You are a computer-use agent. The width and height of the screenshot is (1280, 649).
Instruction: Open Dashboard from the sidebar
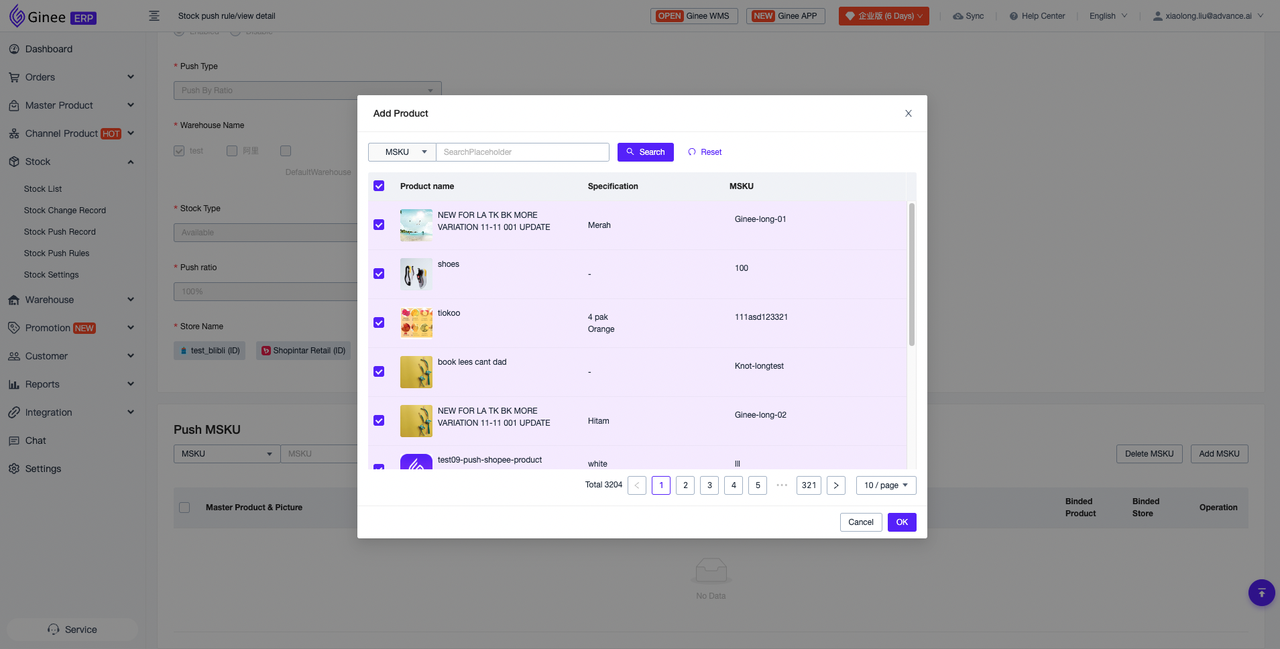tap(48, 49)
